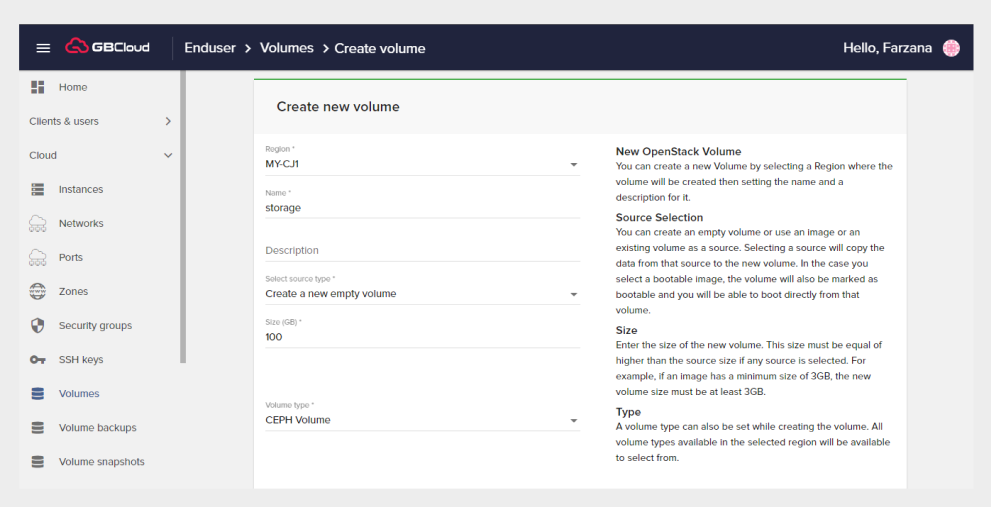This screenshot has height=507, width=991.
Task: Open the hamburger navigation menu
Action: click(43, 48)
